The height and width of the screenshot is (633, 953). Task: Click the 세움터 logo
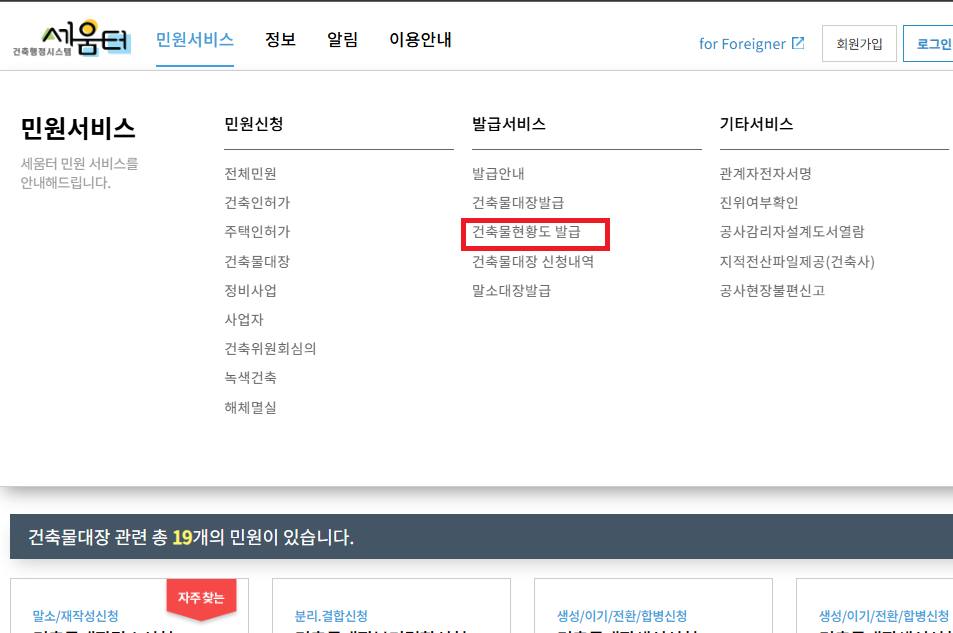pos(72,39)
